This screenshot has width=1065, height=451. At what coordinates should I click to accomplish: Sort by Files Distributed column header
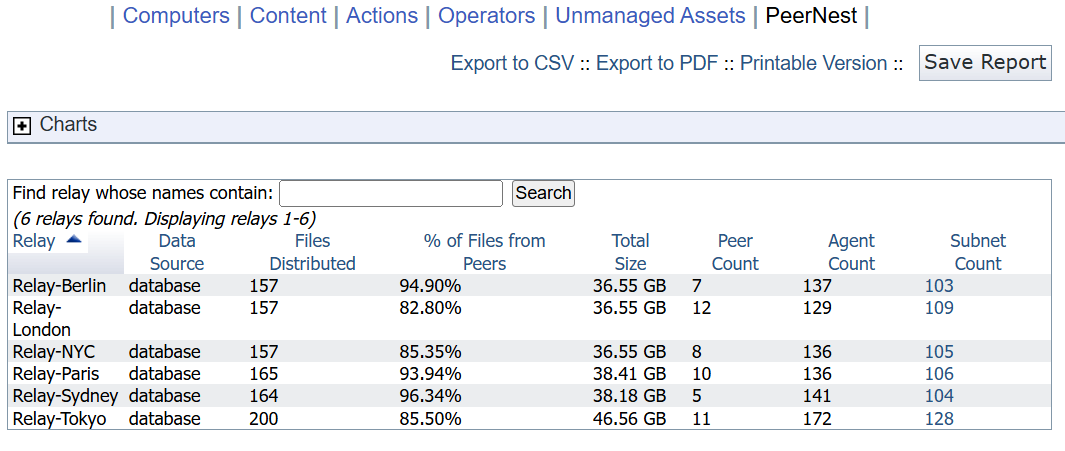tap(312, 252)
